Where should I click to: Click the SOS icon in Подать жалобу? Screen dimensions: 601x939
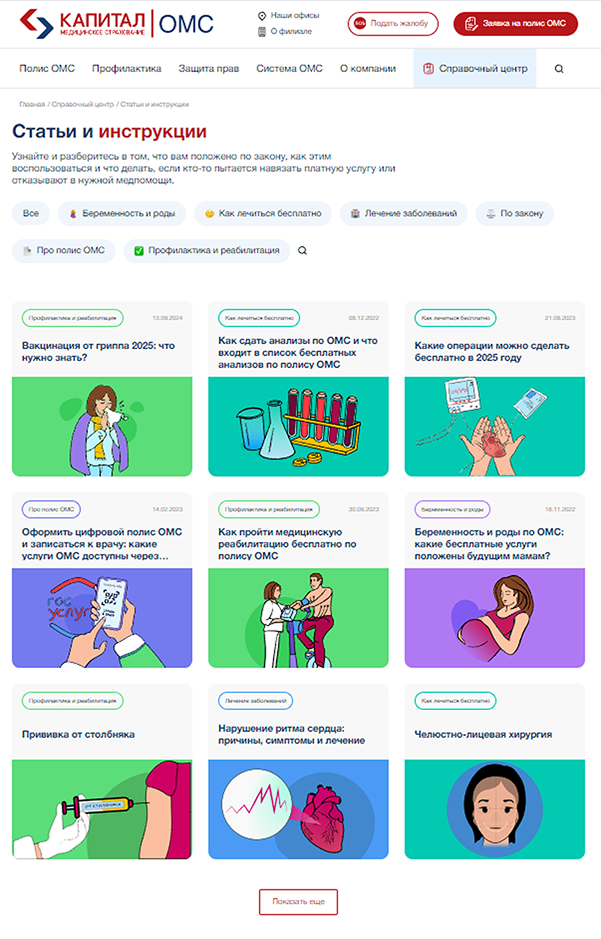[360, 23]
